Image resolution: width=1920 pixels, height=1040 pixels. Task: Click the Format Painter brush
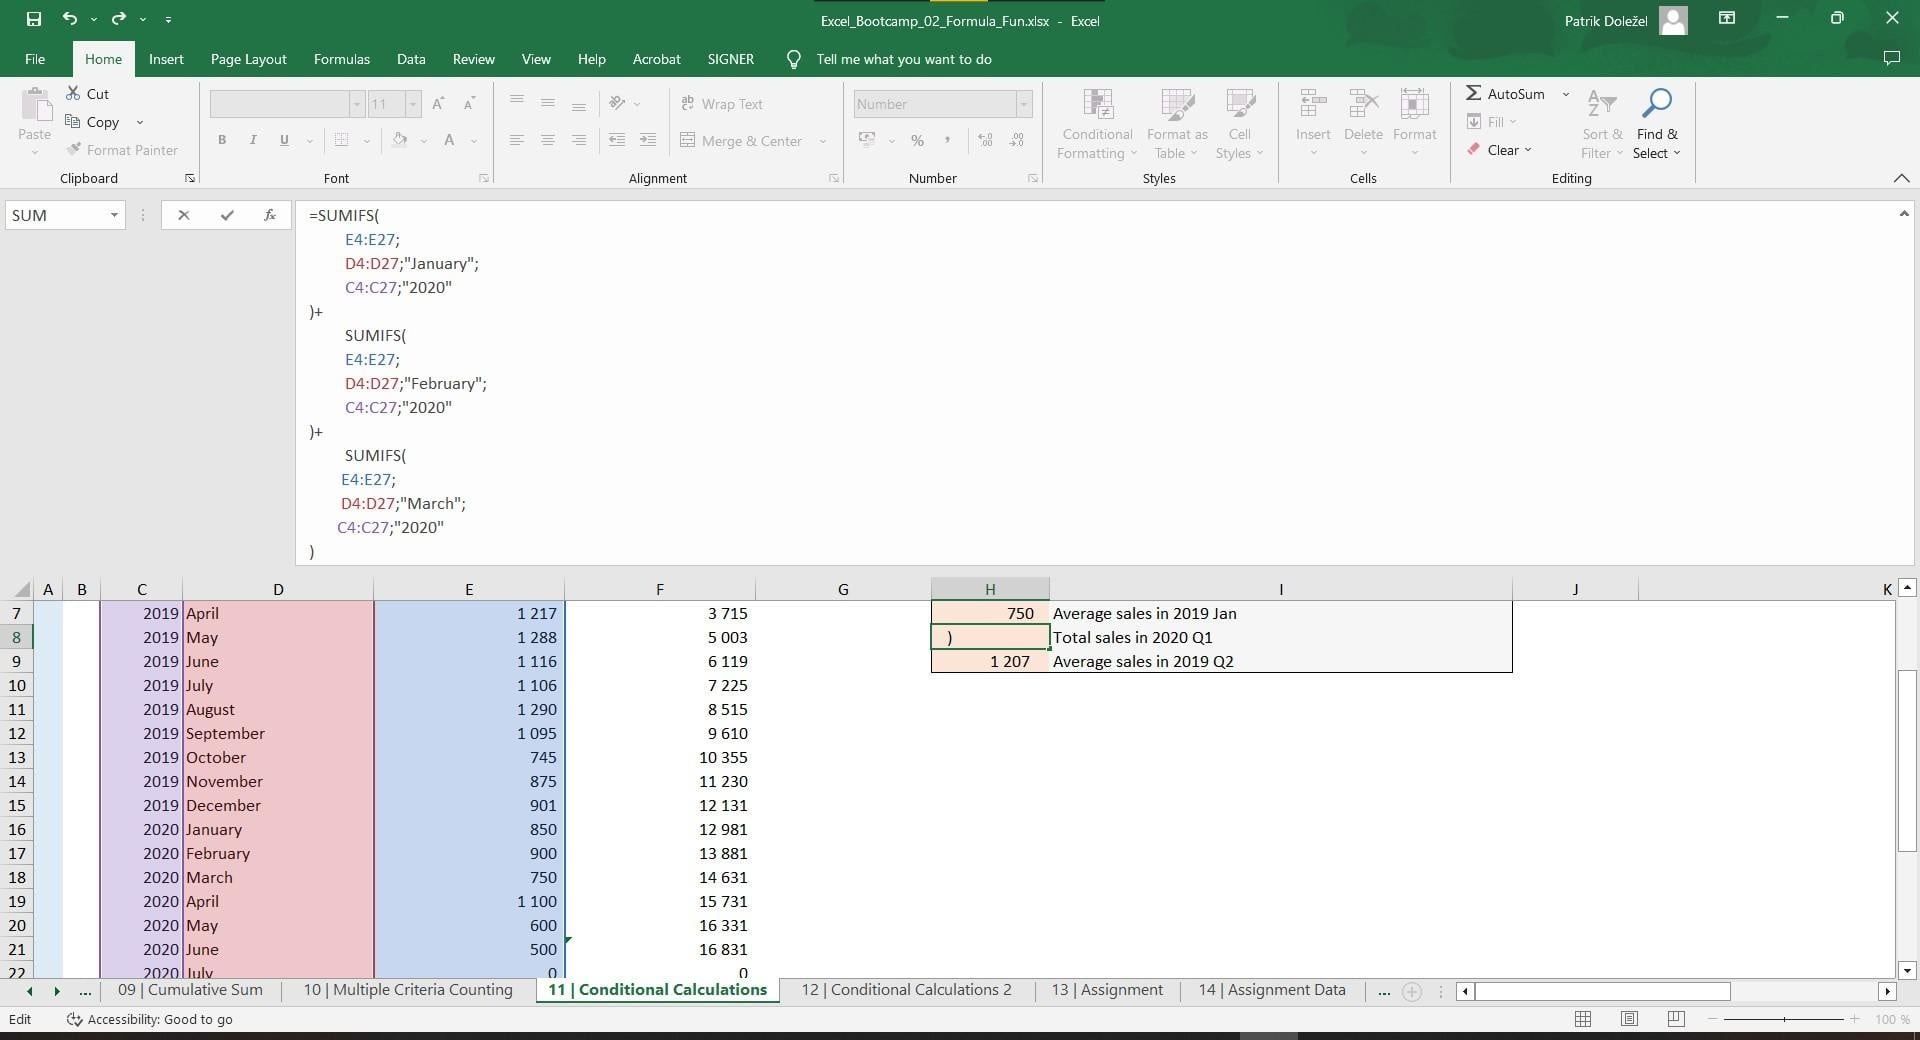pyautogui.click(x=122, y=150)
